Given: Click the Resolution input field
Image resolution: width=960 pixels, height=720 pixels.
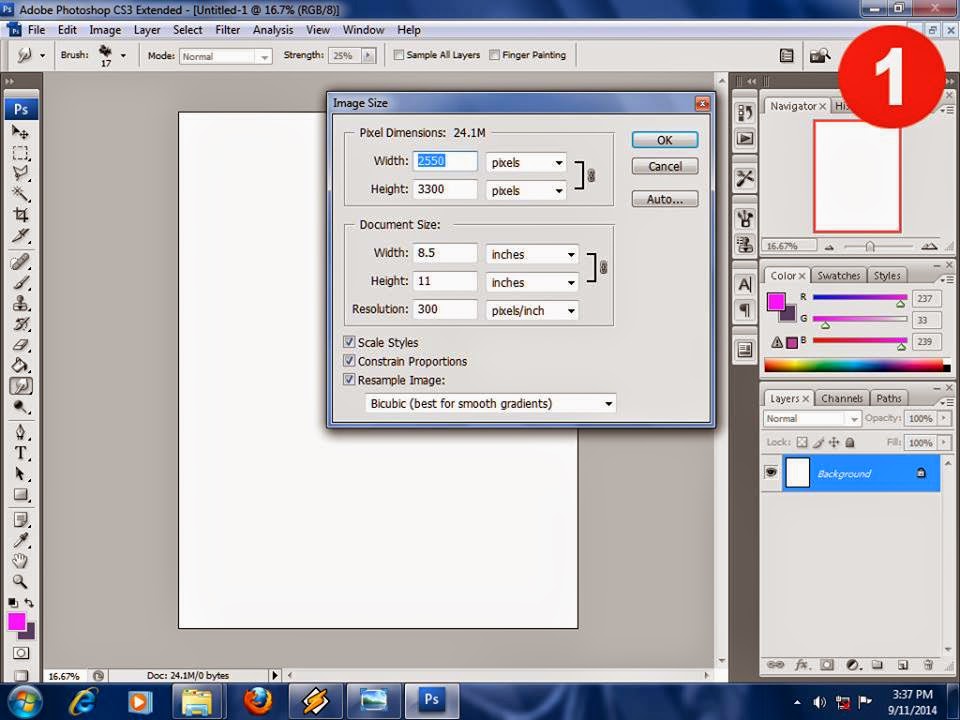Looking at the screenshot, I should pyautogui.click(x=445, y=309).
